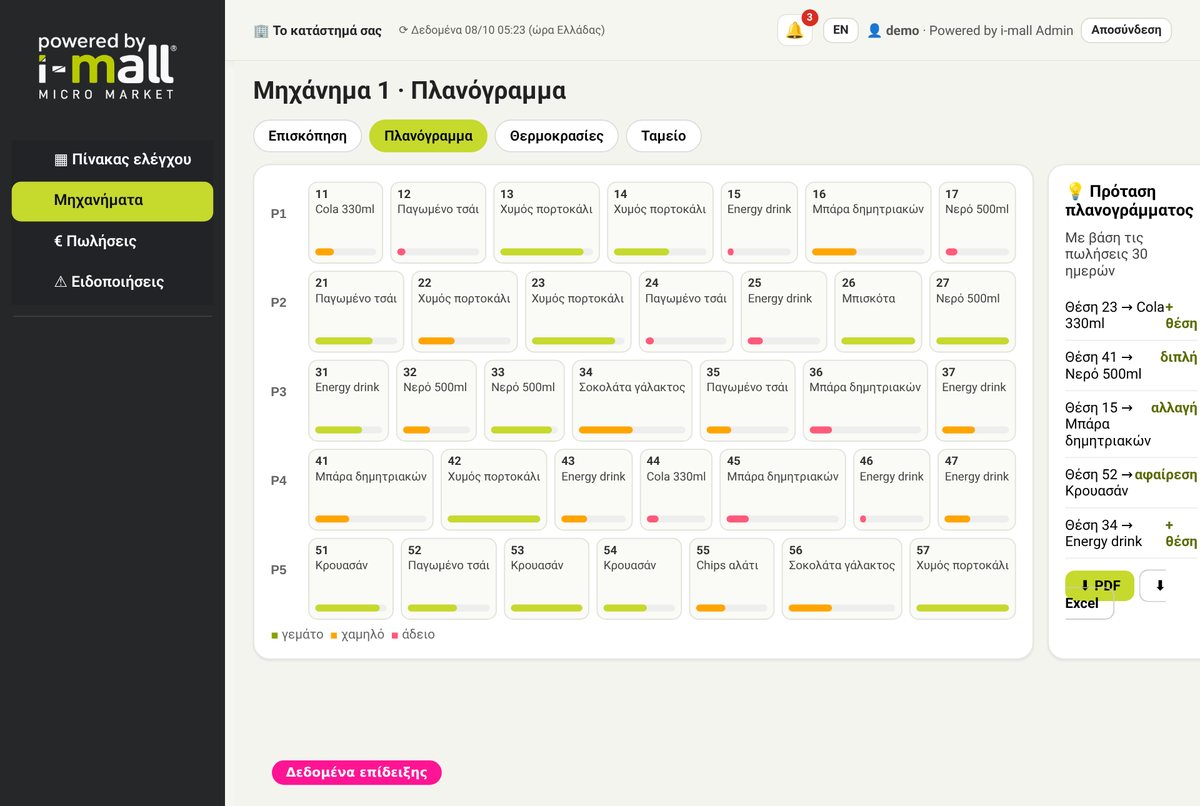Select slot 12 Παγωμένο τσάι card
The height and width of the screenshot is (806, 1200).
coord(438,223)
